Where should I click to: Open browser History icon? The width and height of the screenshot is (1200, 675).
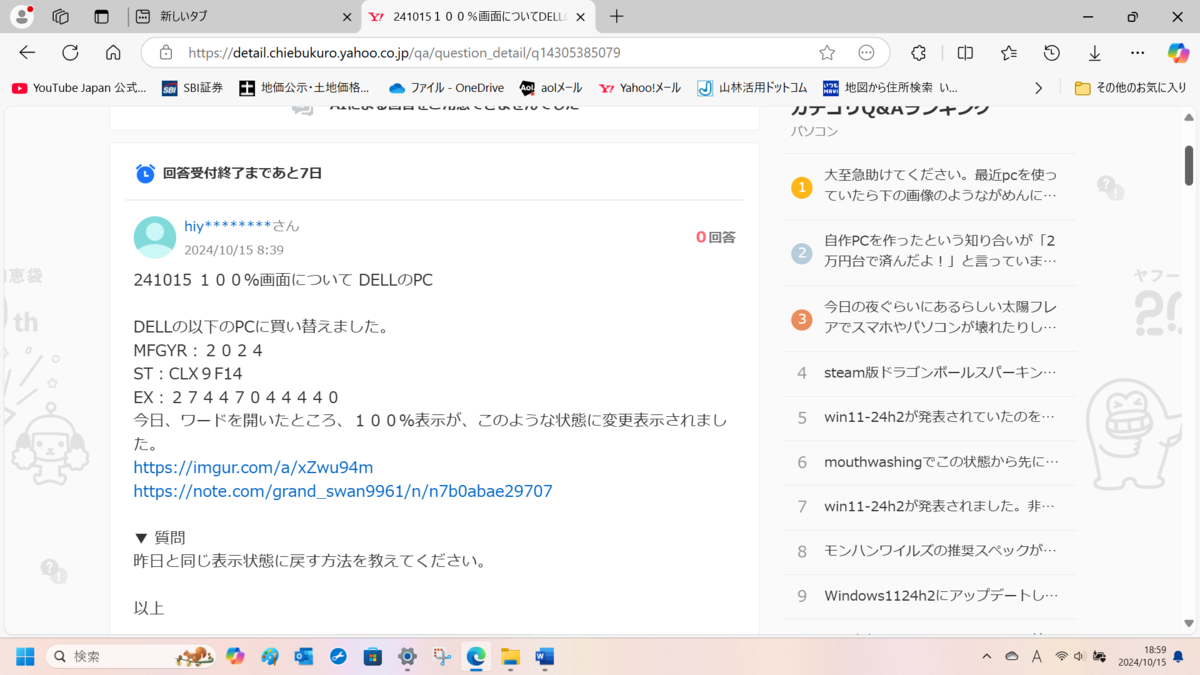[x=1052, y=53]
